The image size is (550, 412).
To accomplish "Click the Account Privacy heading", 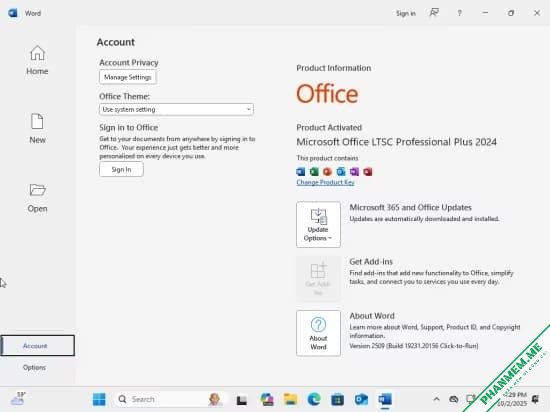I will pyautogui.click(x=129, y=63).
